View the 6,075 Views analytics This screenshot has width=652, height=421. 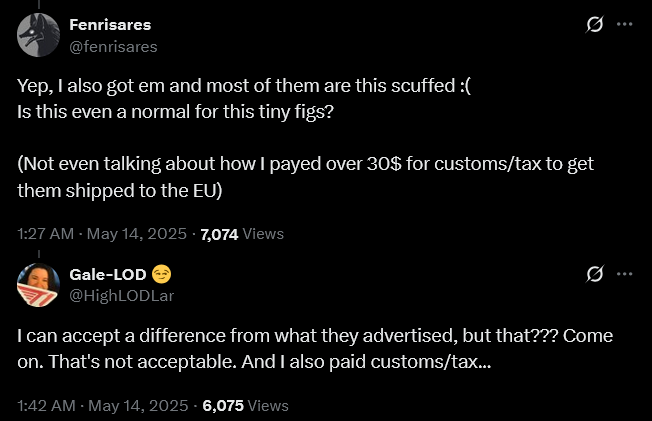click(x=245, y=406)
